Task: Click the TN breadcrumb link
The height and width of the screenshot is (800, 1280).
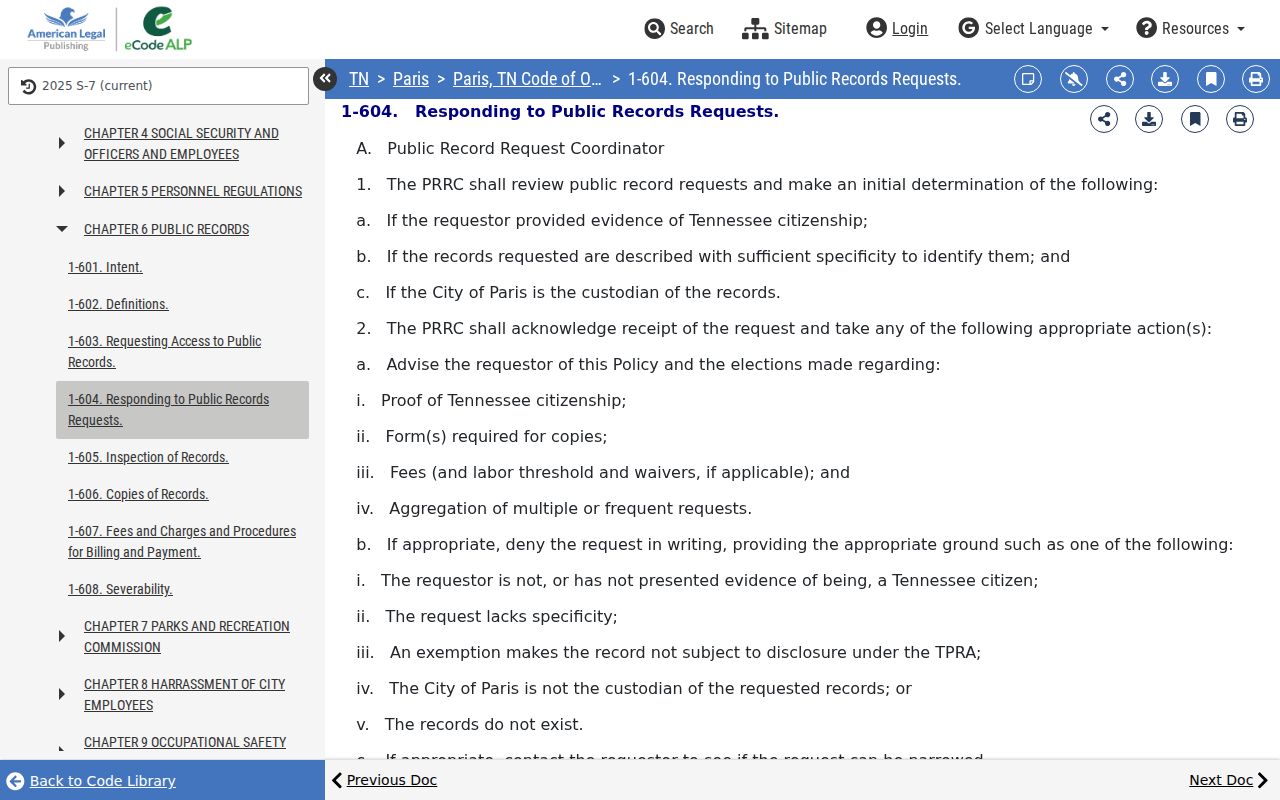Action: pyautogui.click(x=359, y=79)
